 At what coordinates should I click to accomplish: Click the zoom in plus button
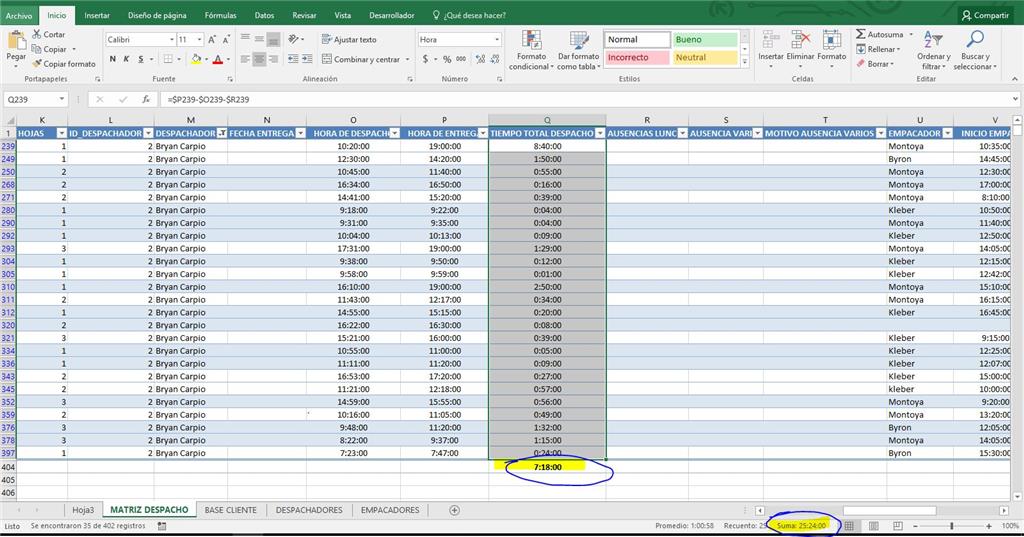click(x=989, y=526)
